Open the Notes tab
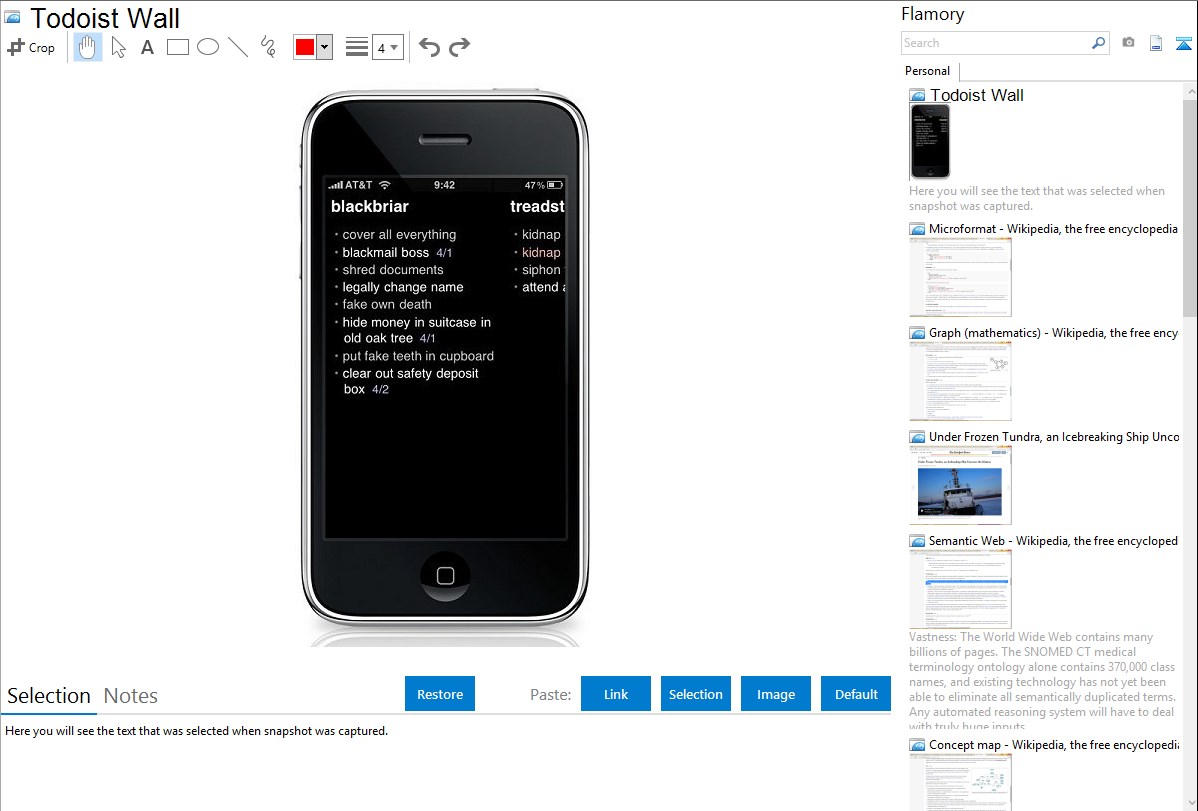This screenshot has width=1198, height=811. pos(131,696)
